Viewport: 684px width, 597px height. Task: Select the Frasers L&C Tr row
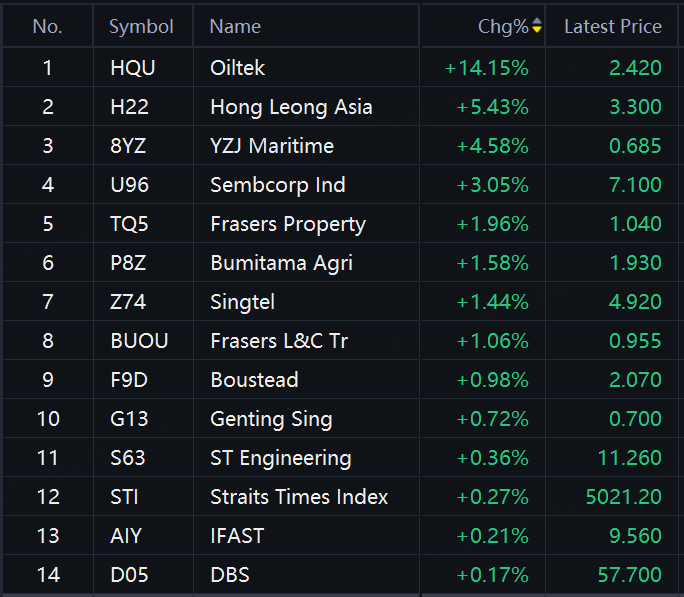(x=340, y=341)
